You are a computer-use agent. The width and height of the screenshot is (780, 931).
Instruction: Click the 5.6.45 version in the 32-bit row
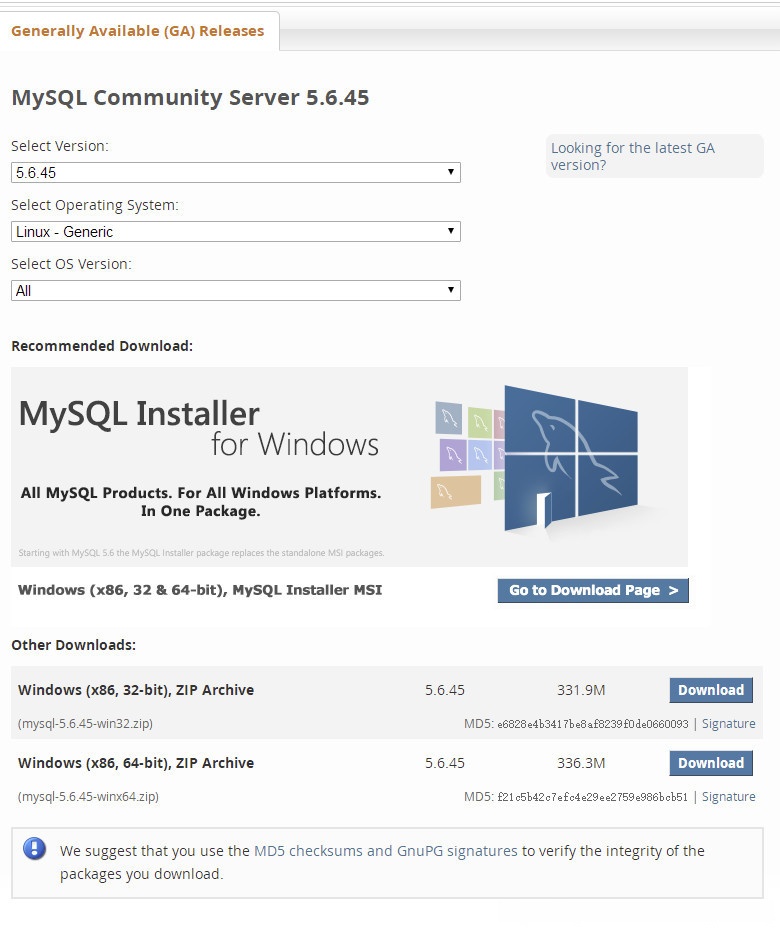[x=445, y=690]
